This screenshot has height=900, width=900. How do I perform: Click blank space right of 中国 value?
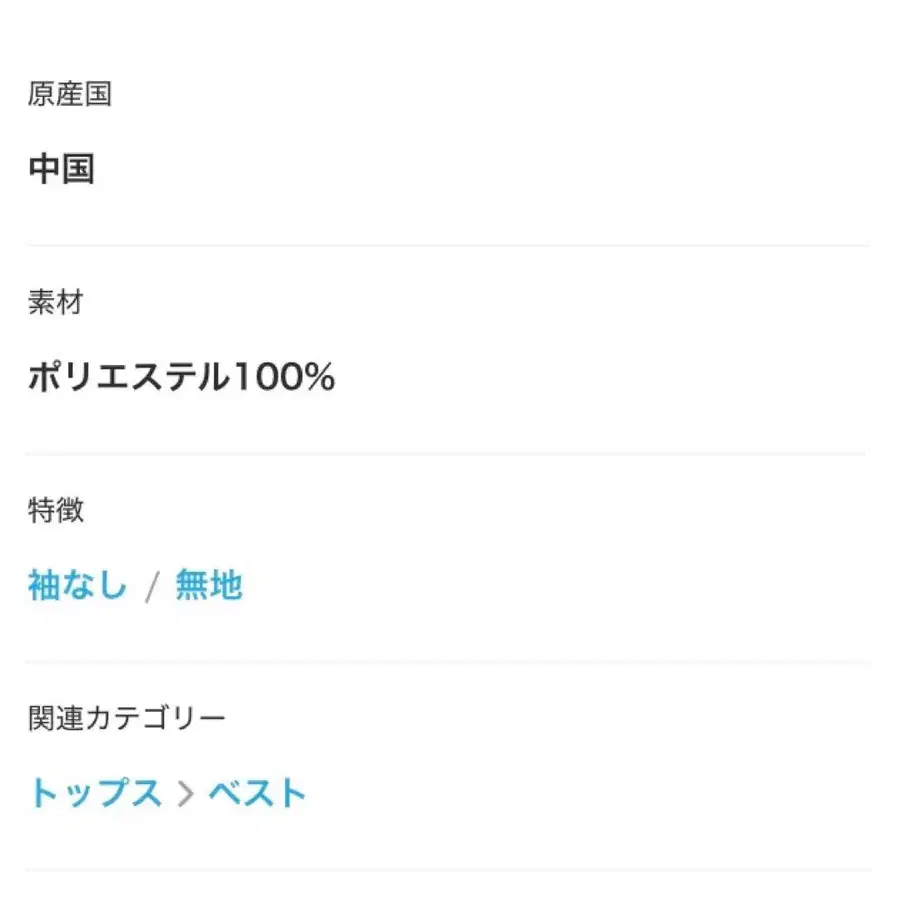pos(500,169)
